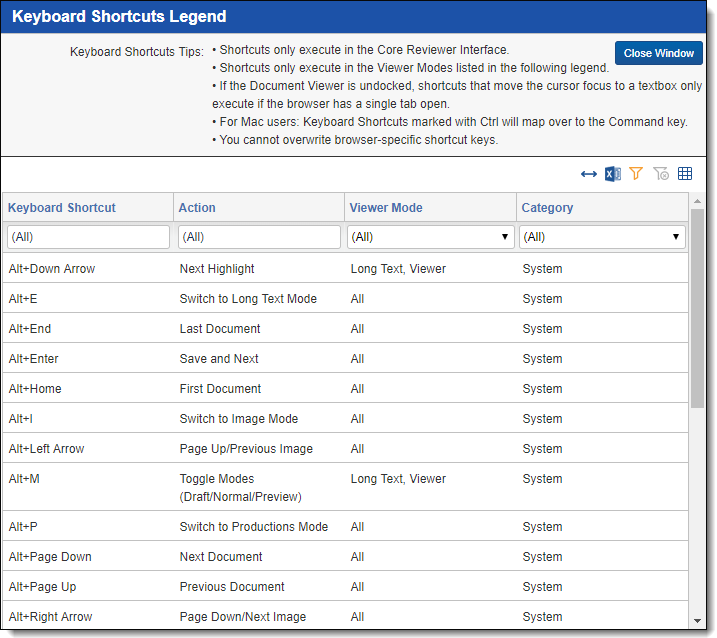The width and height of the screenshot is (717, 638).
Task: Click the clear all filters icon
Action: coord(661,174)
